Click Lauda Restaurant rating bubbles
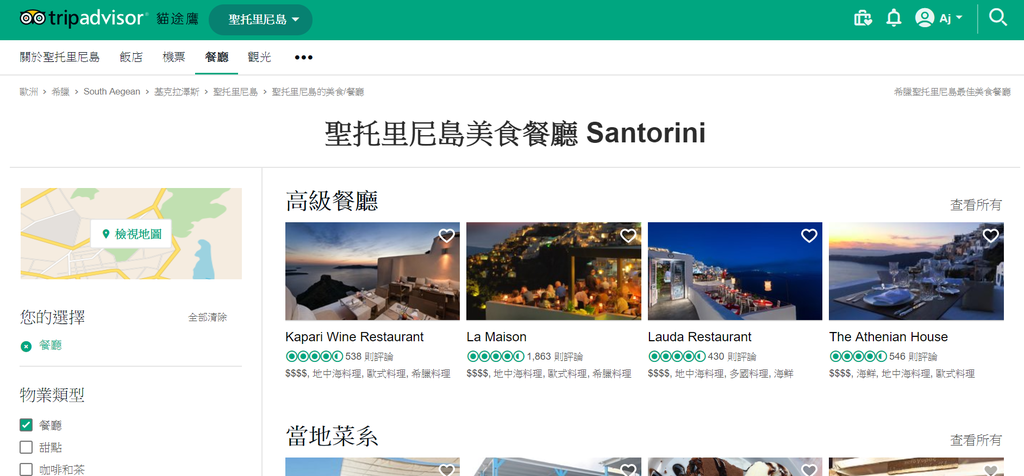 [677, 357]
